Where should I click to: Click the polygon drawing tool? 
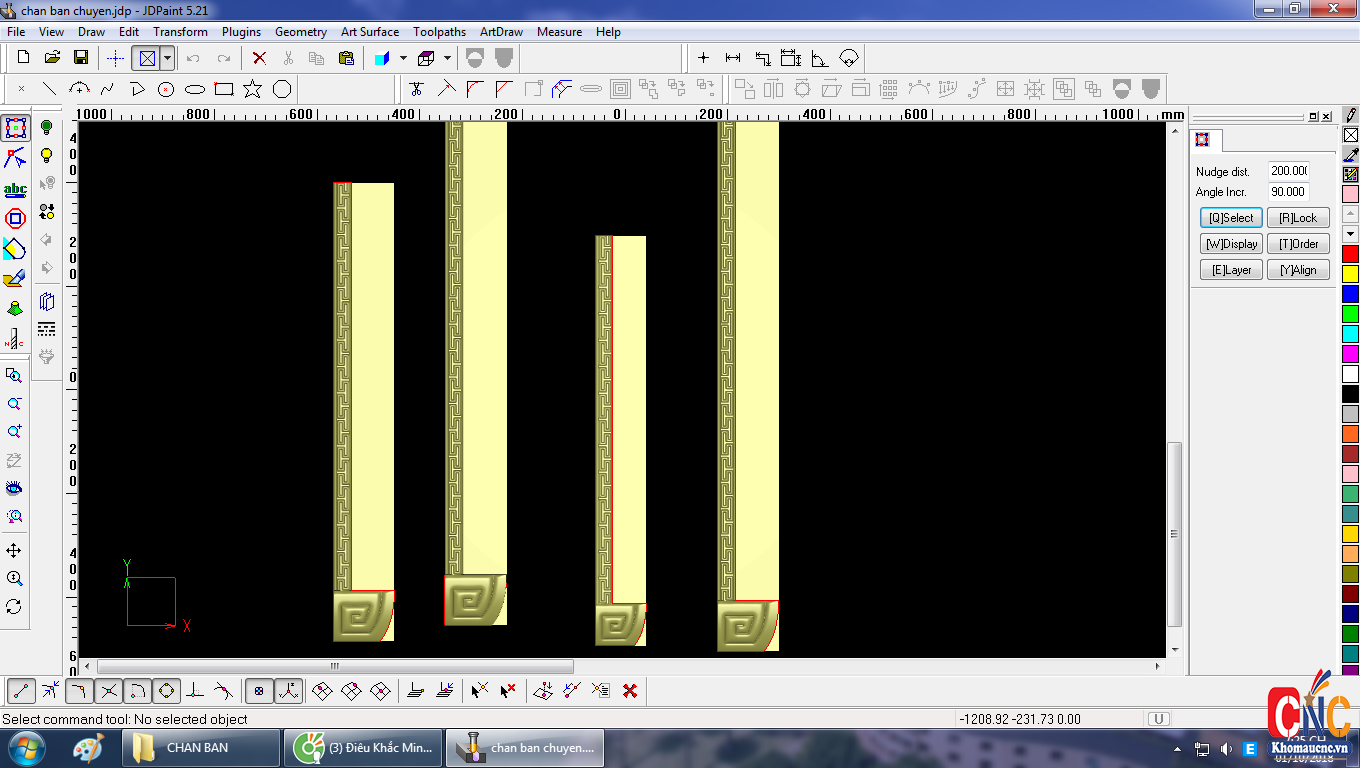tap(282, 89)
